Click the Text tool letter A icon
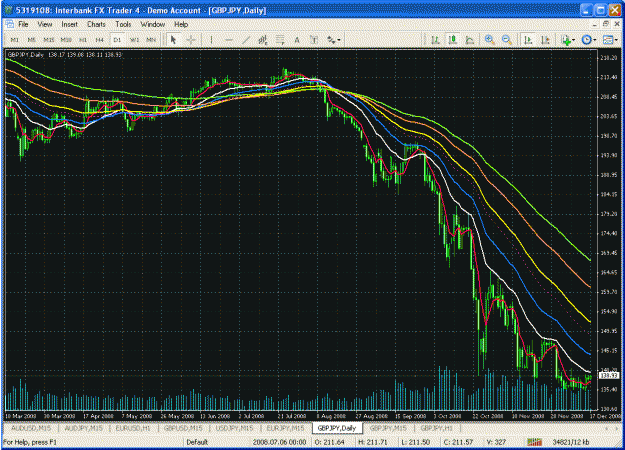Viewport: 625px width, 450px height. 297,40
